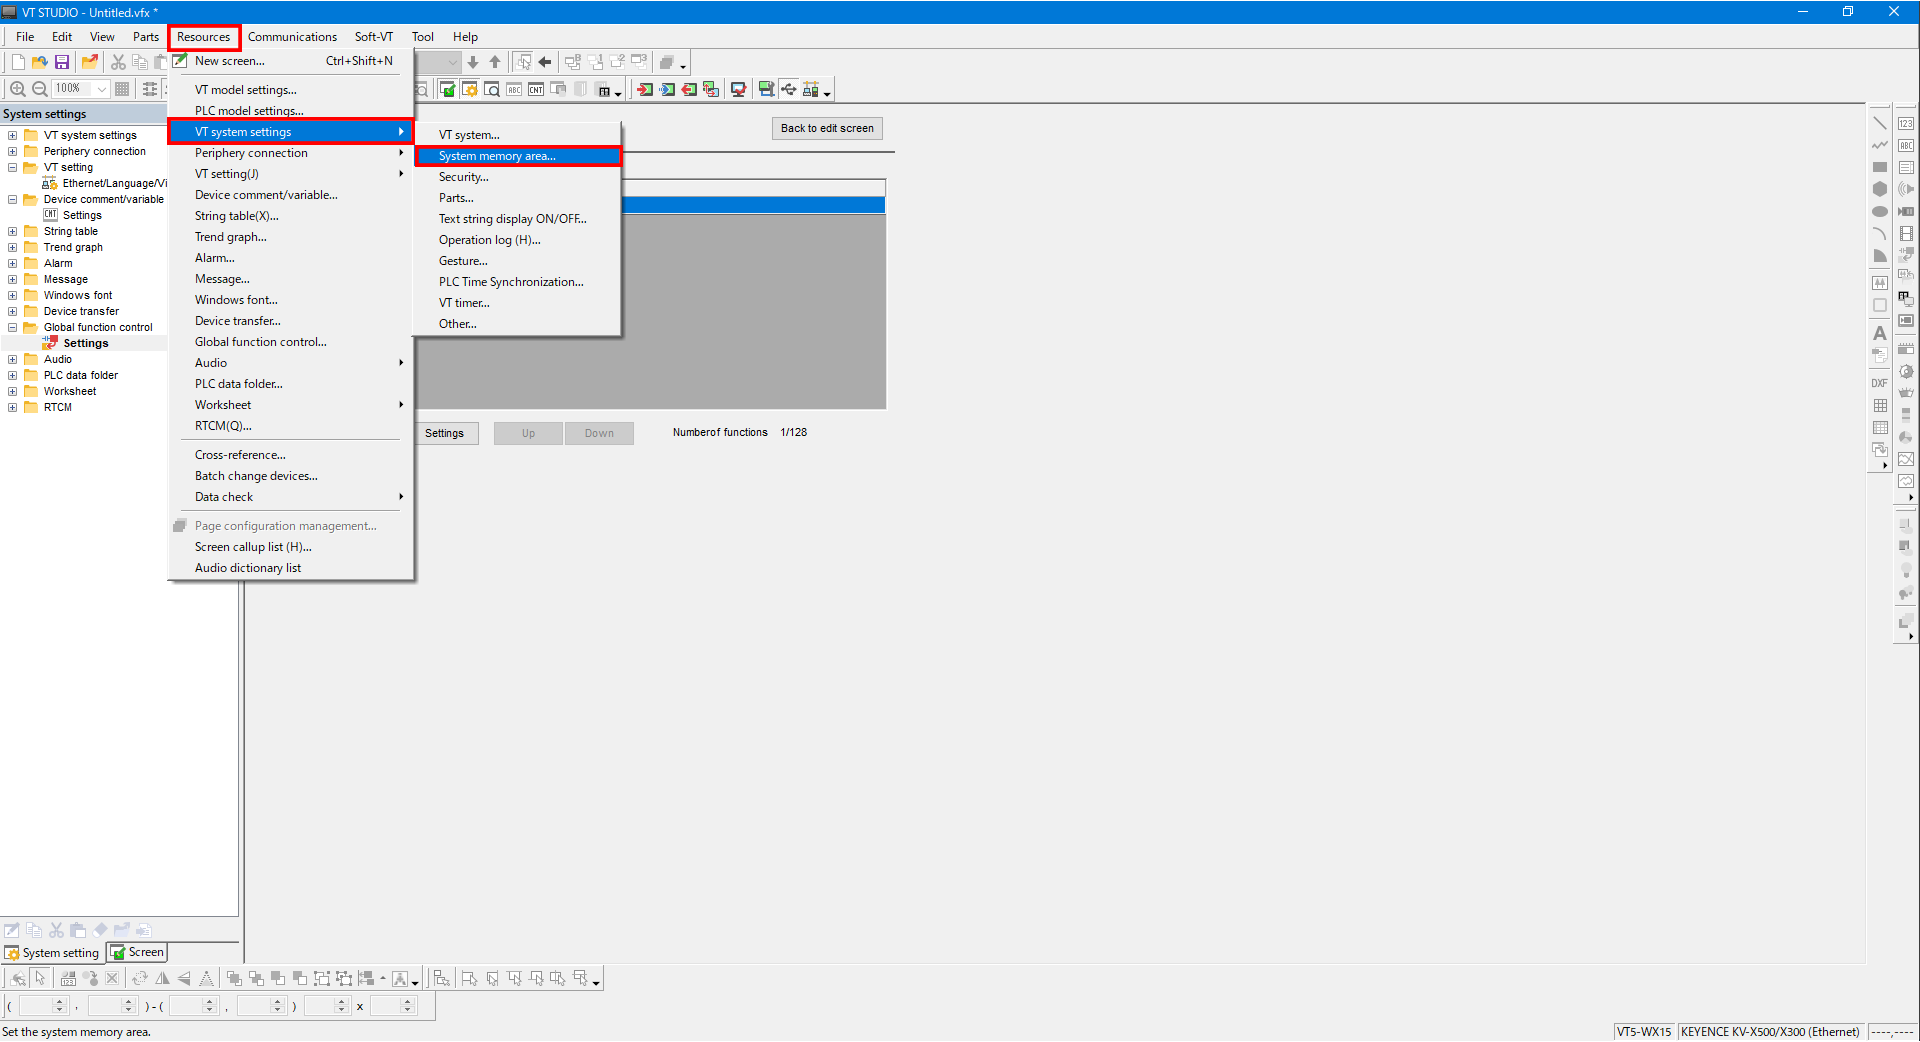Expand the Alarm tree node
This screenshot has width=1920, height=1042.
point(13,263)
